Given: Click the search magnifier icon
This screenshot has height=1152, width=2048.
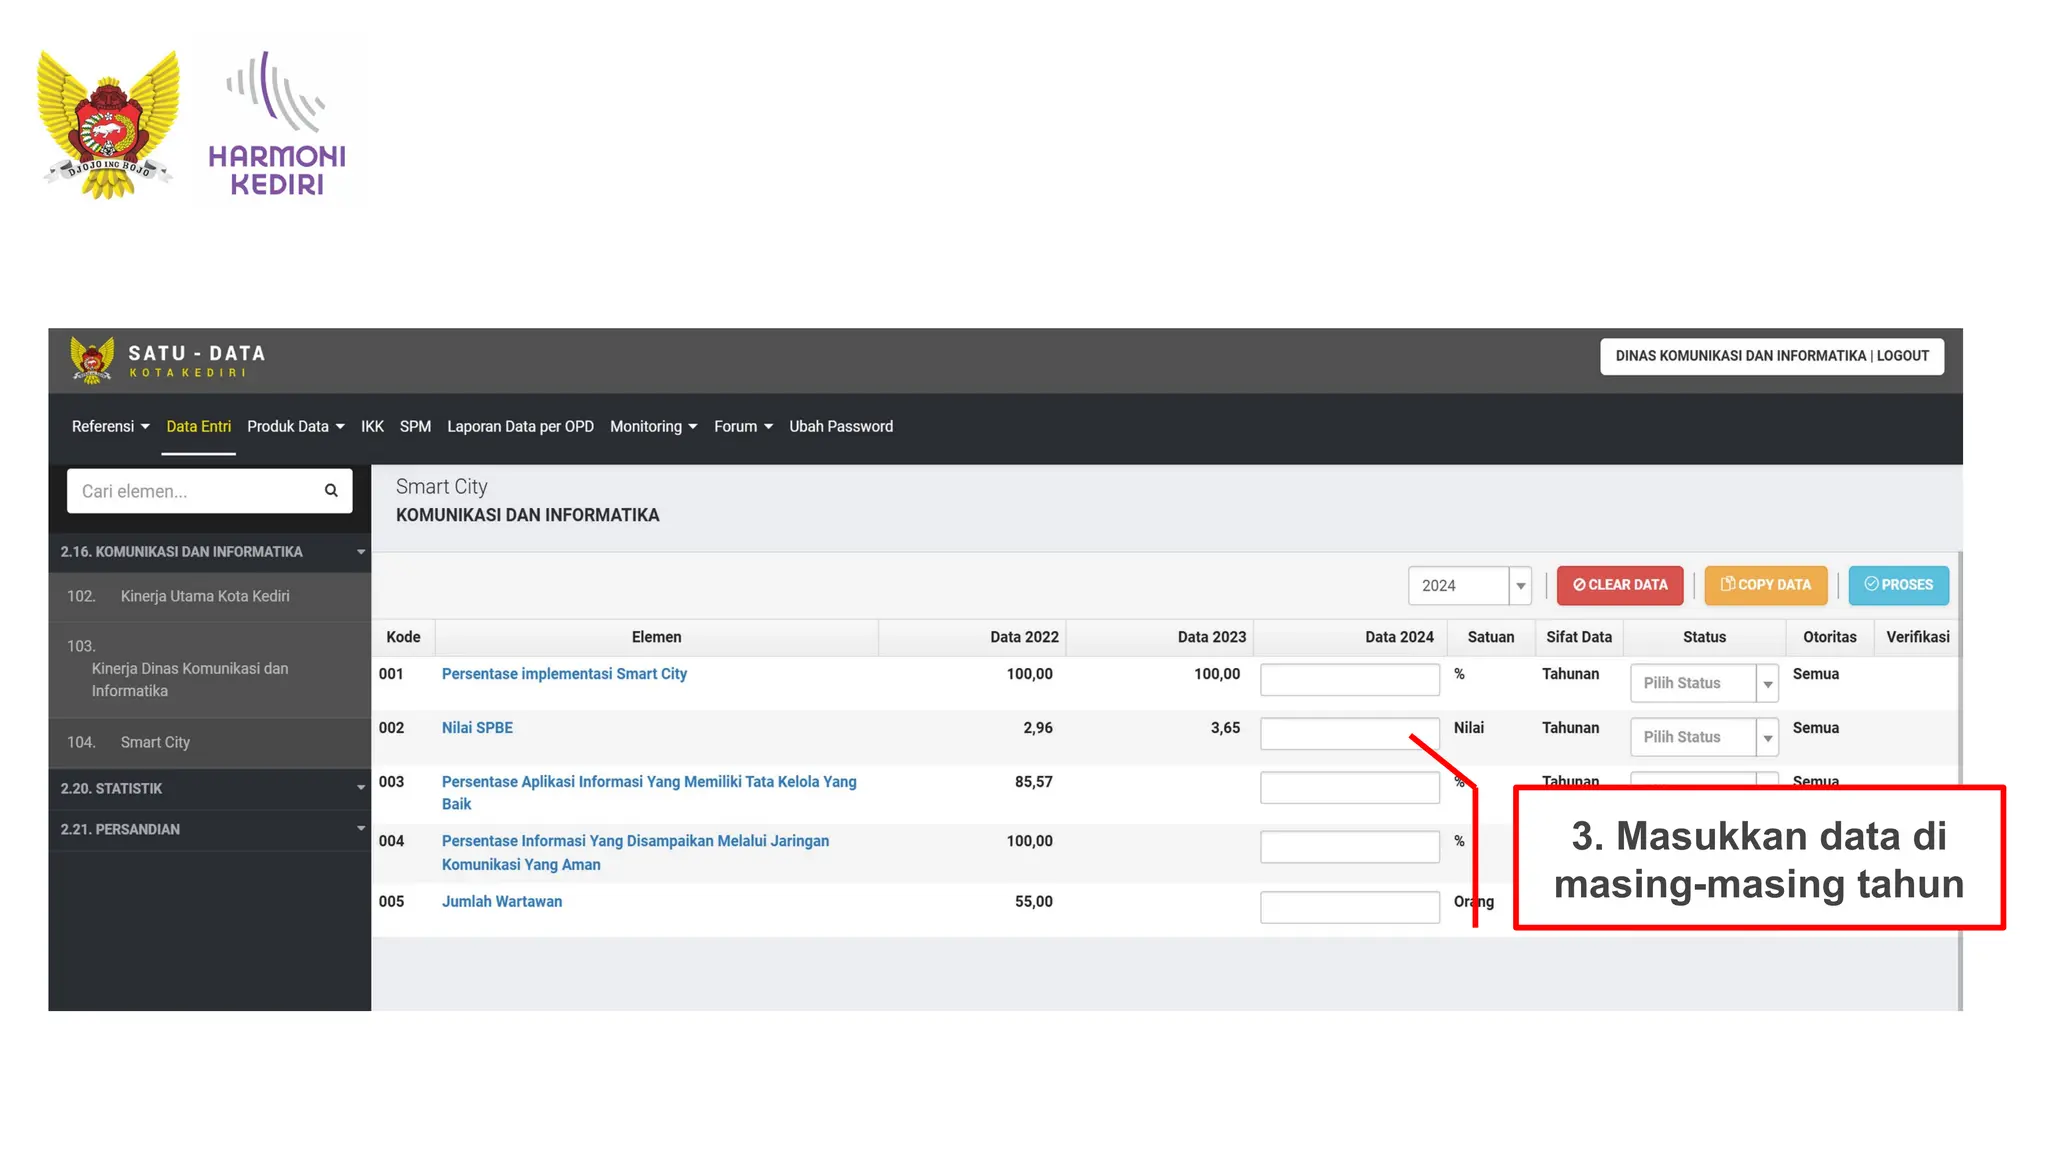Looking at the screenshot, I should [331, 491].
